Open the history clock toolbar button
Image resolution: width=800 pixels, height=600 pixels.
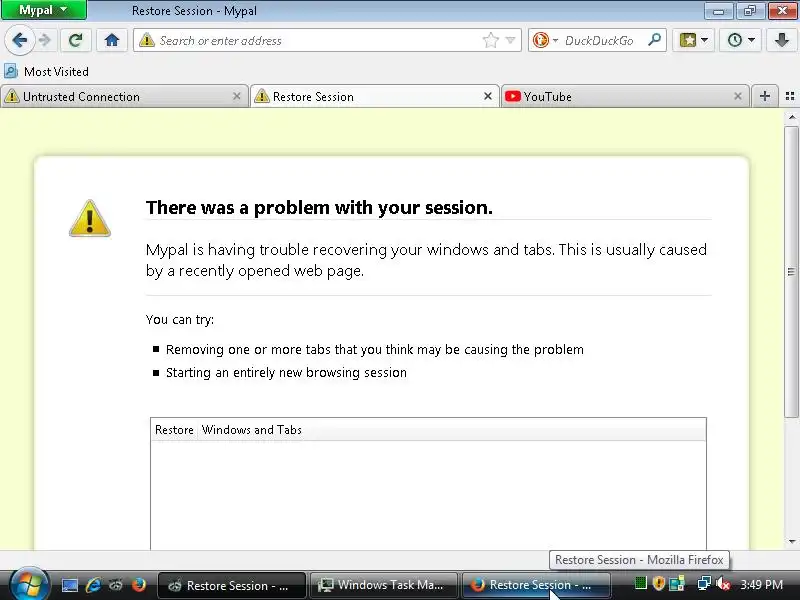point(740,40)
